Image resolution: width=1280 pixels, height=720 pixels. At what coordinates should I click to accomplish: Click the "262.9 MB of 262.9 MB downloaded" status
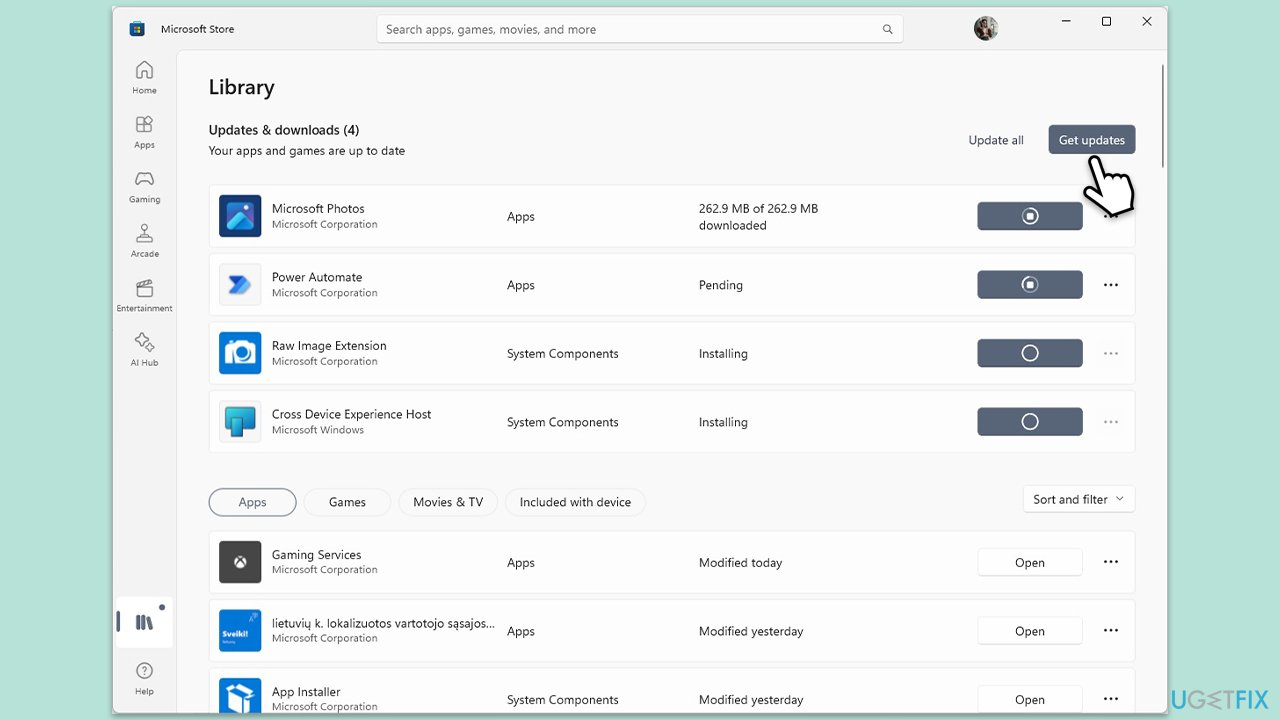(x=758, y=217)
